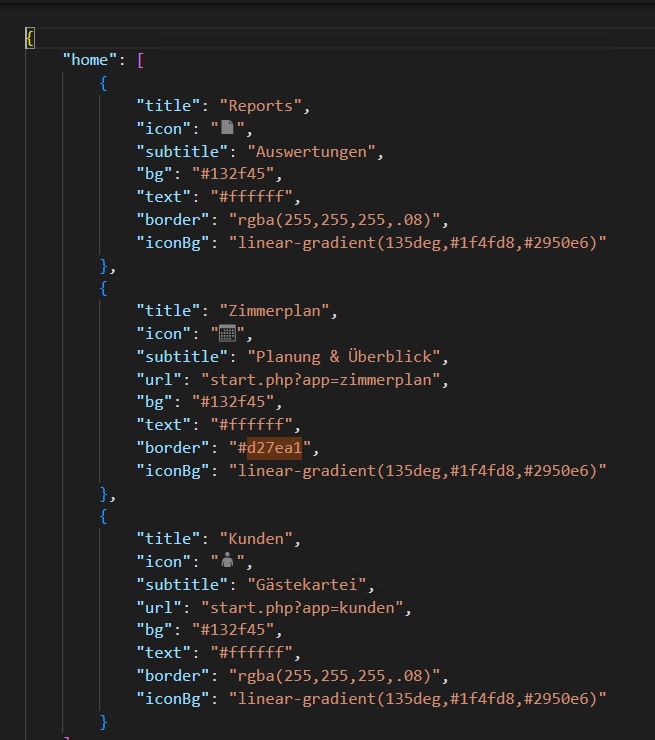Click the opening brace above the Reports title

pos(103,84)
